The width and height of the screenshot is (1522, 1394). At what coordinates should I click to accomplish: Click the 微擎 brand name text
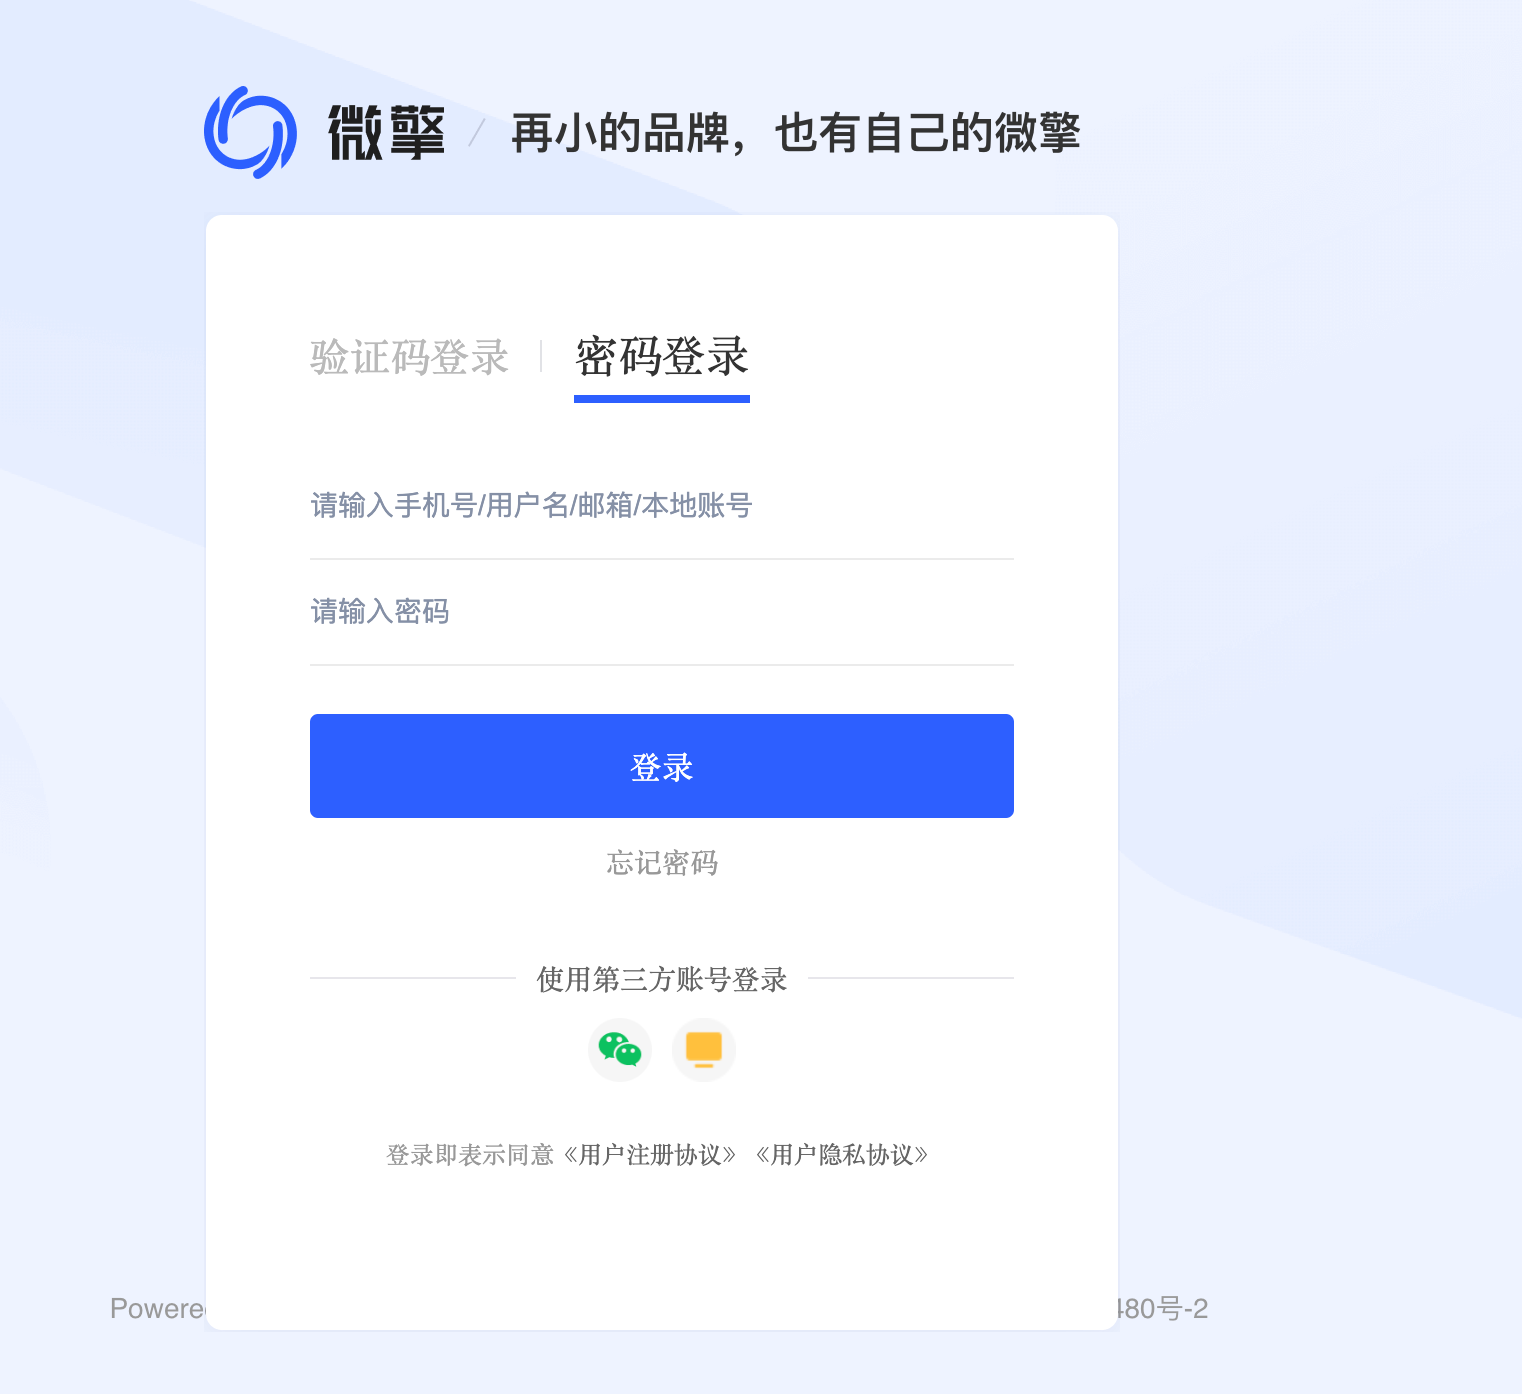[x=387, y=133]
